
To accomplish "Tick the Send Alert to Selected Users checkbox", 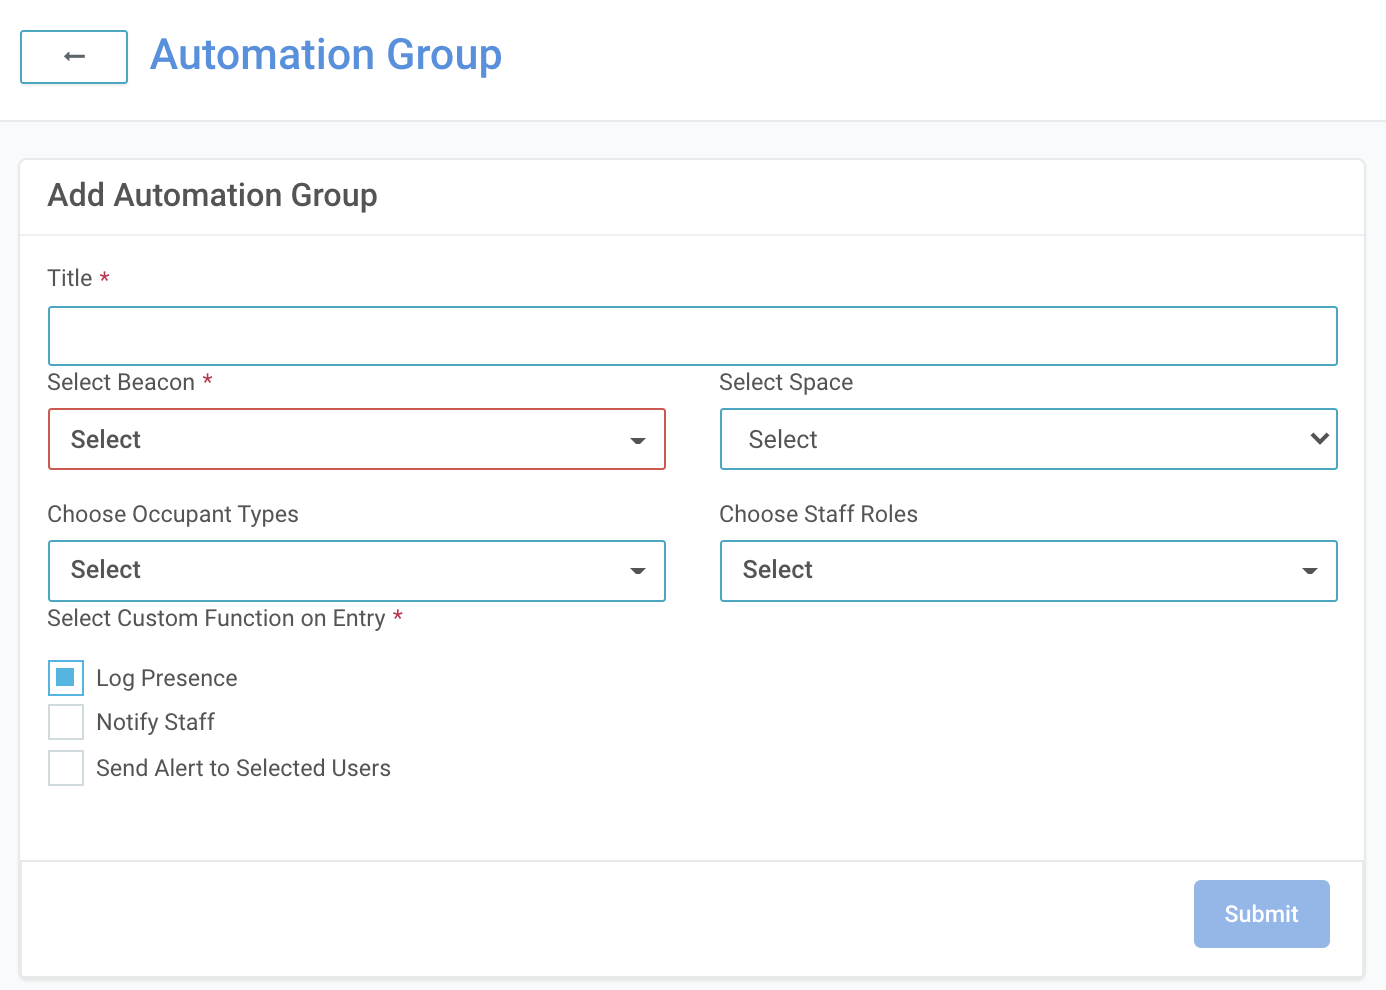I will 66,768.
